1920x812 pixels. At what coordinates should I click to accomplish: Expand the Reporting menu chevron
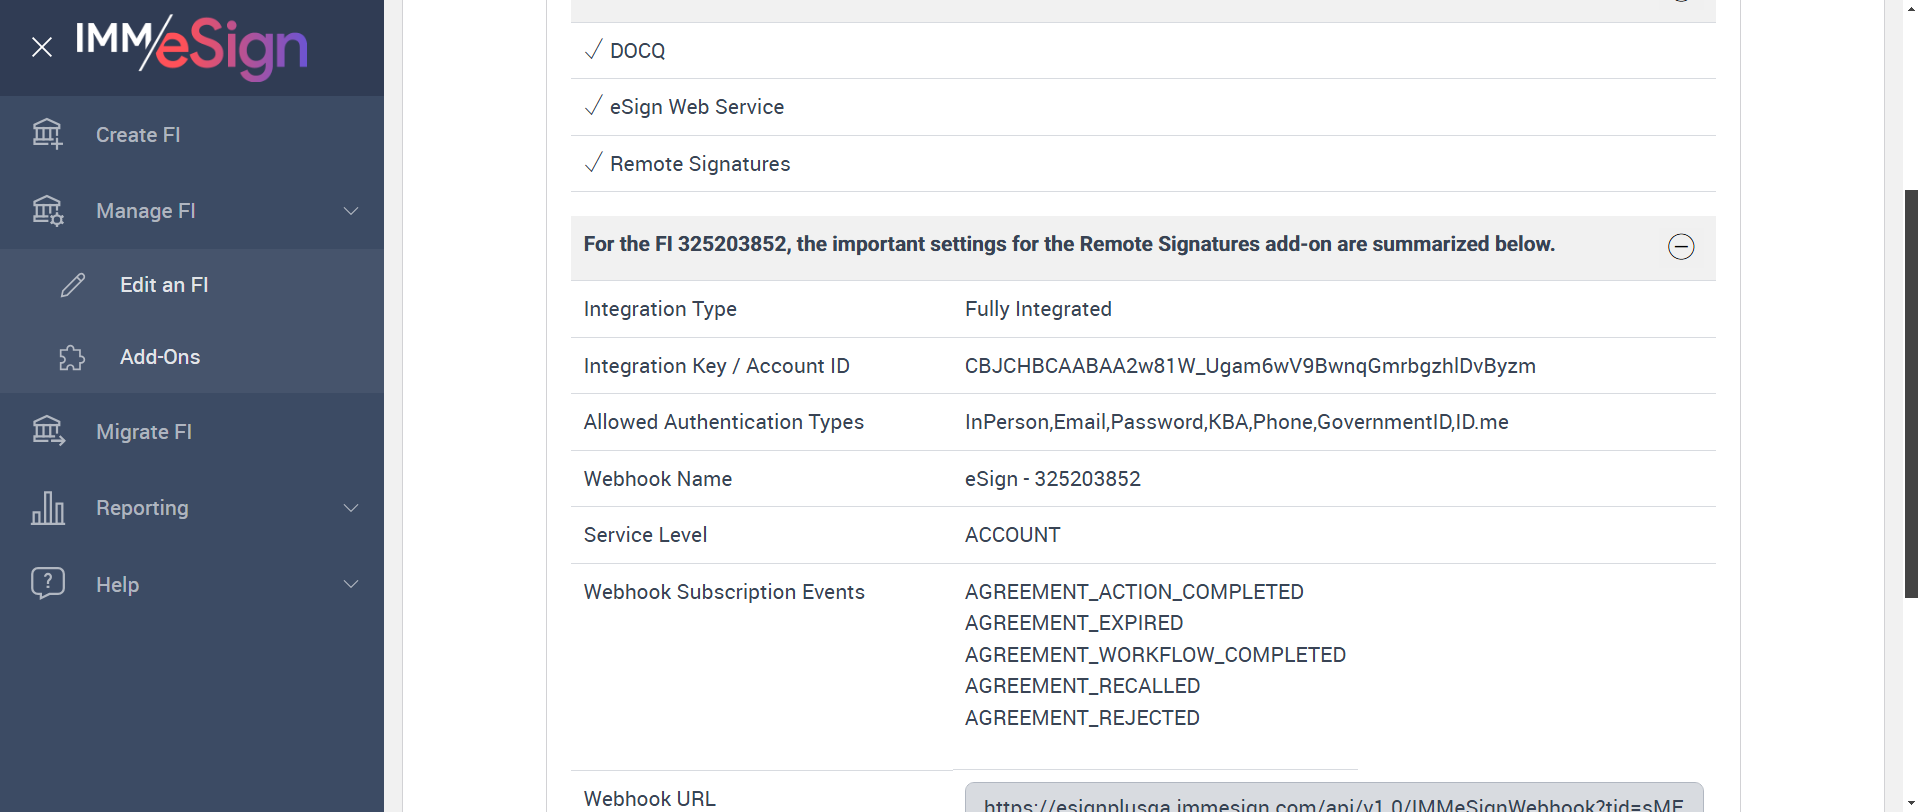click(x=351, y=508)
